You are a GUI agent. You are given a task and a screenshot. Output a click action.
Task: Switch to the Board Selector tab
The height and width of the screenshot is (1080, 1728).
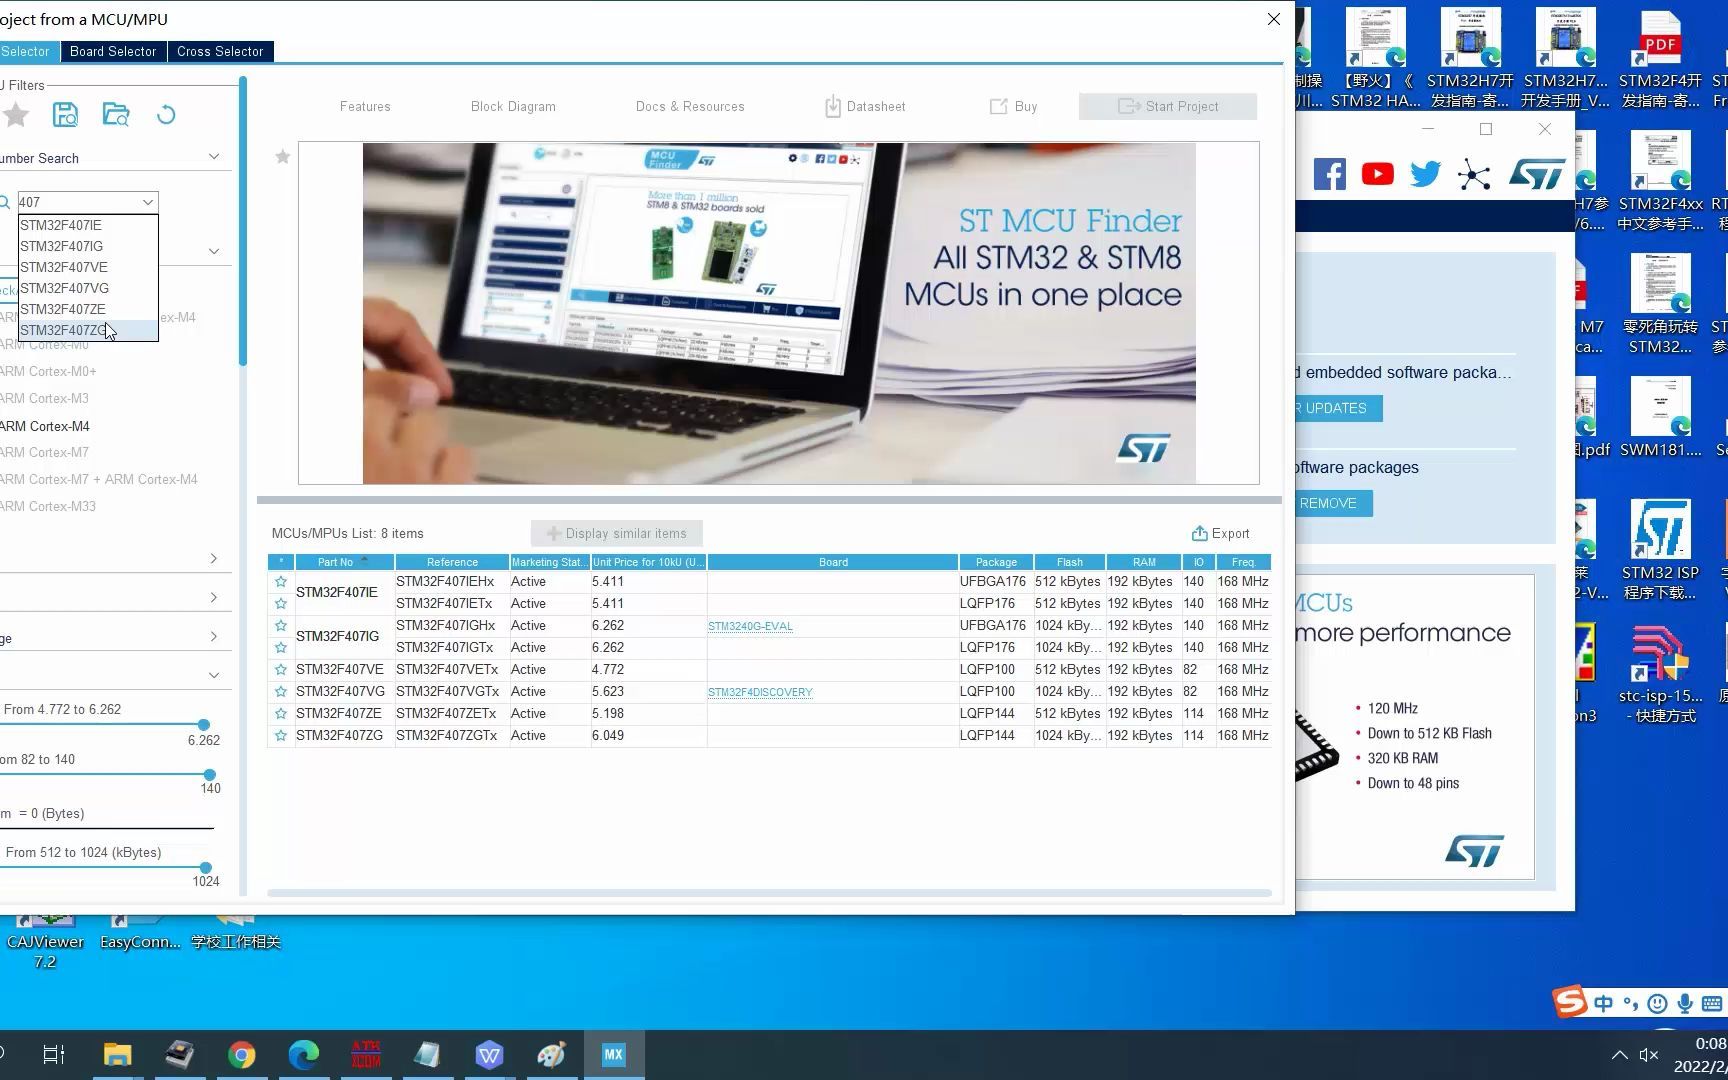tap(113, 51)
